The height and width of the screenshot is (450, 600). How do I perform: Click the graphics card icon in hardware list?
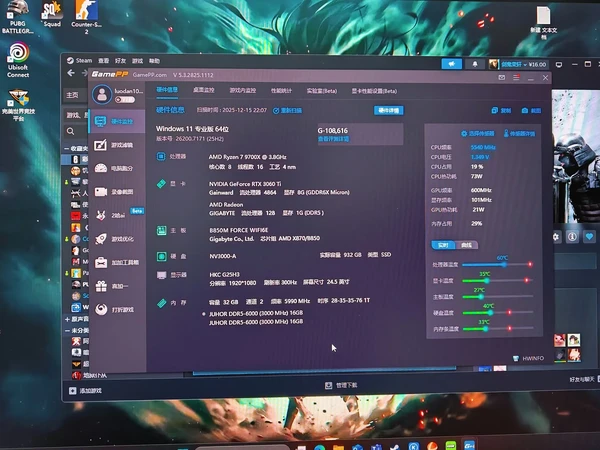tap(161, 184)
